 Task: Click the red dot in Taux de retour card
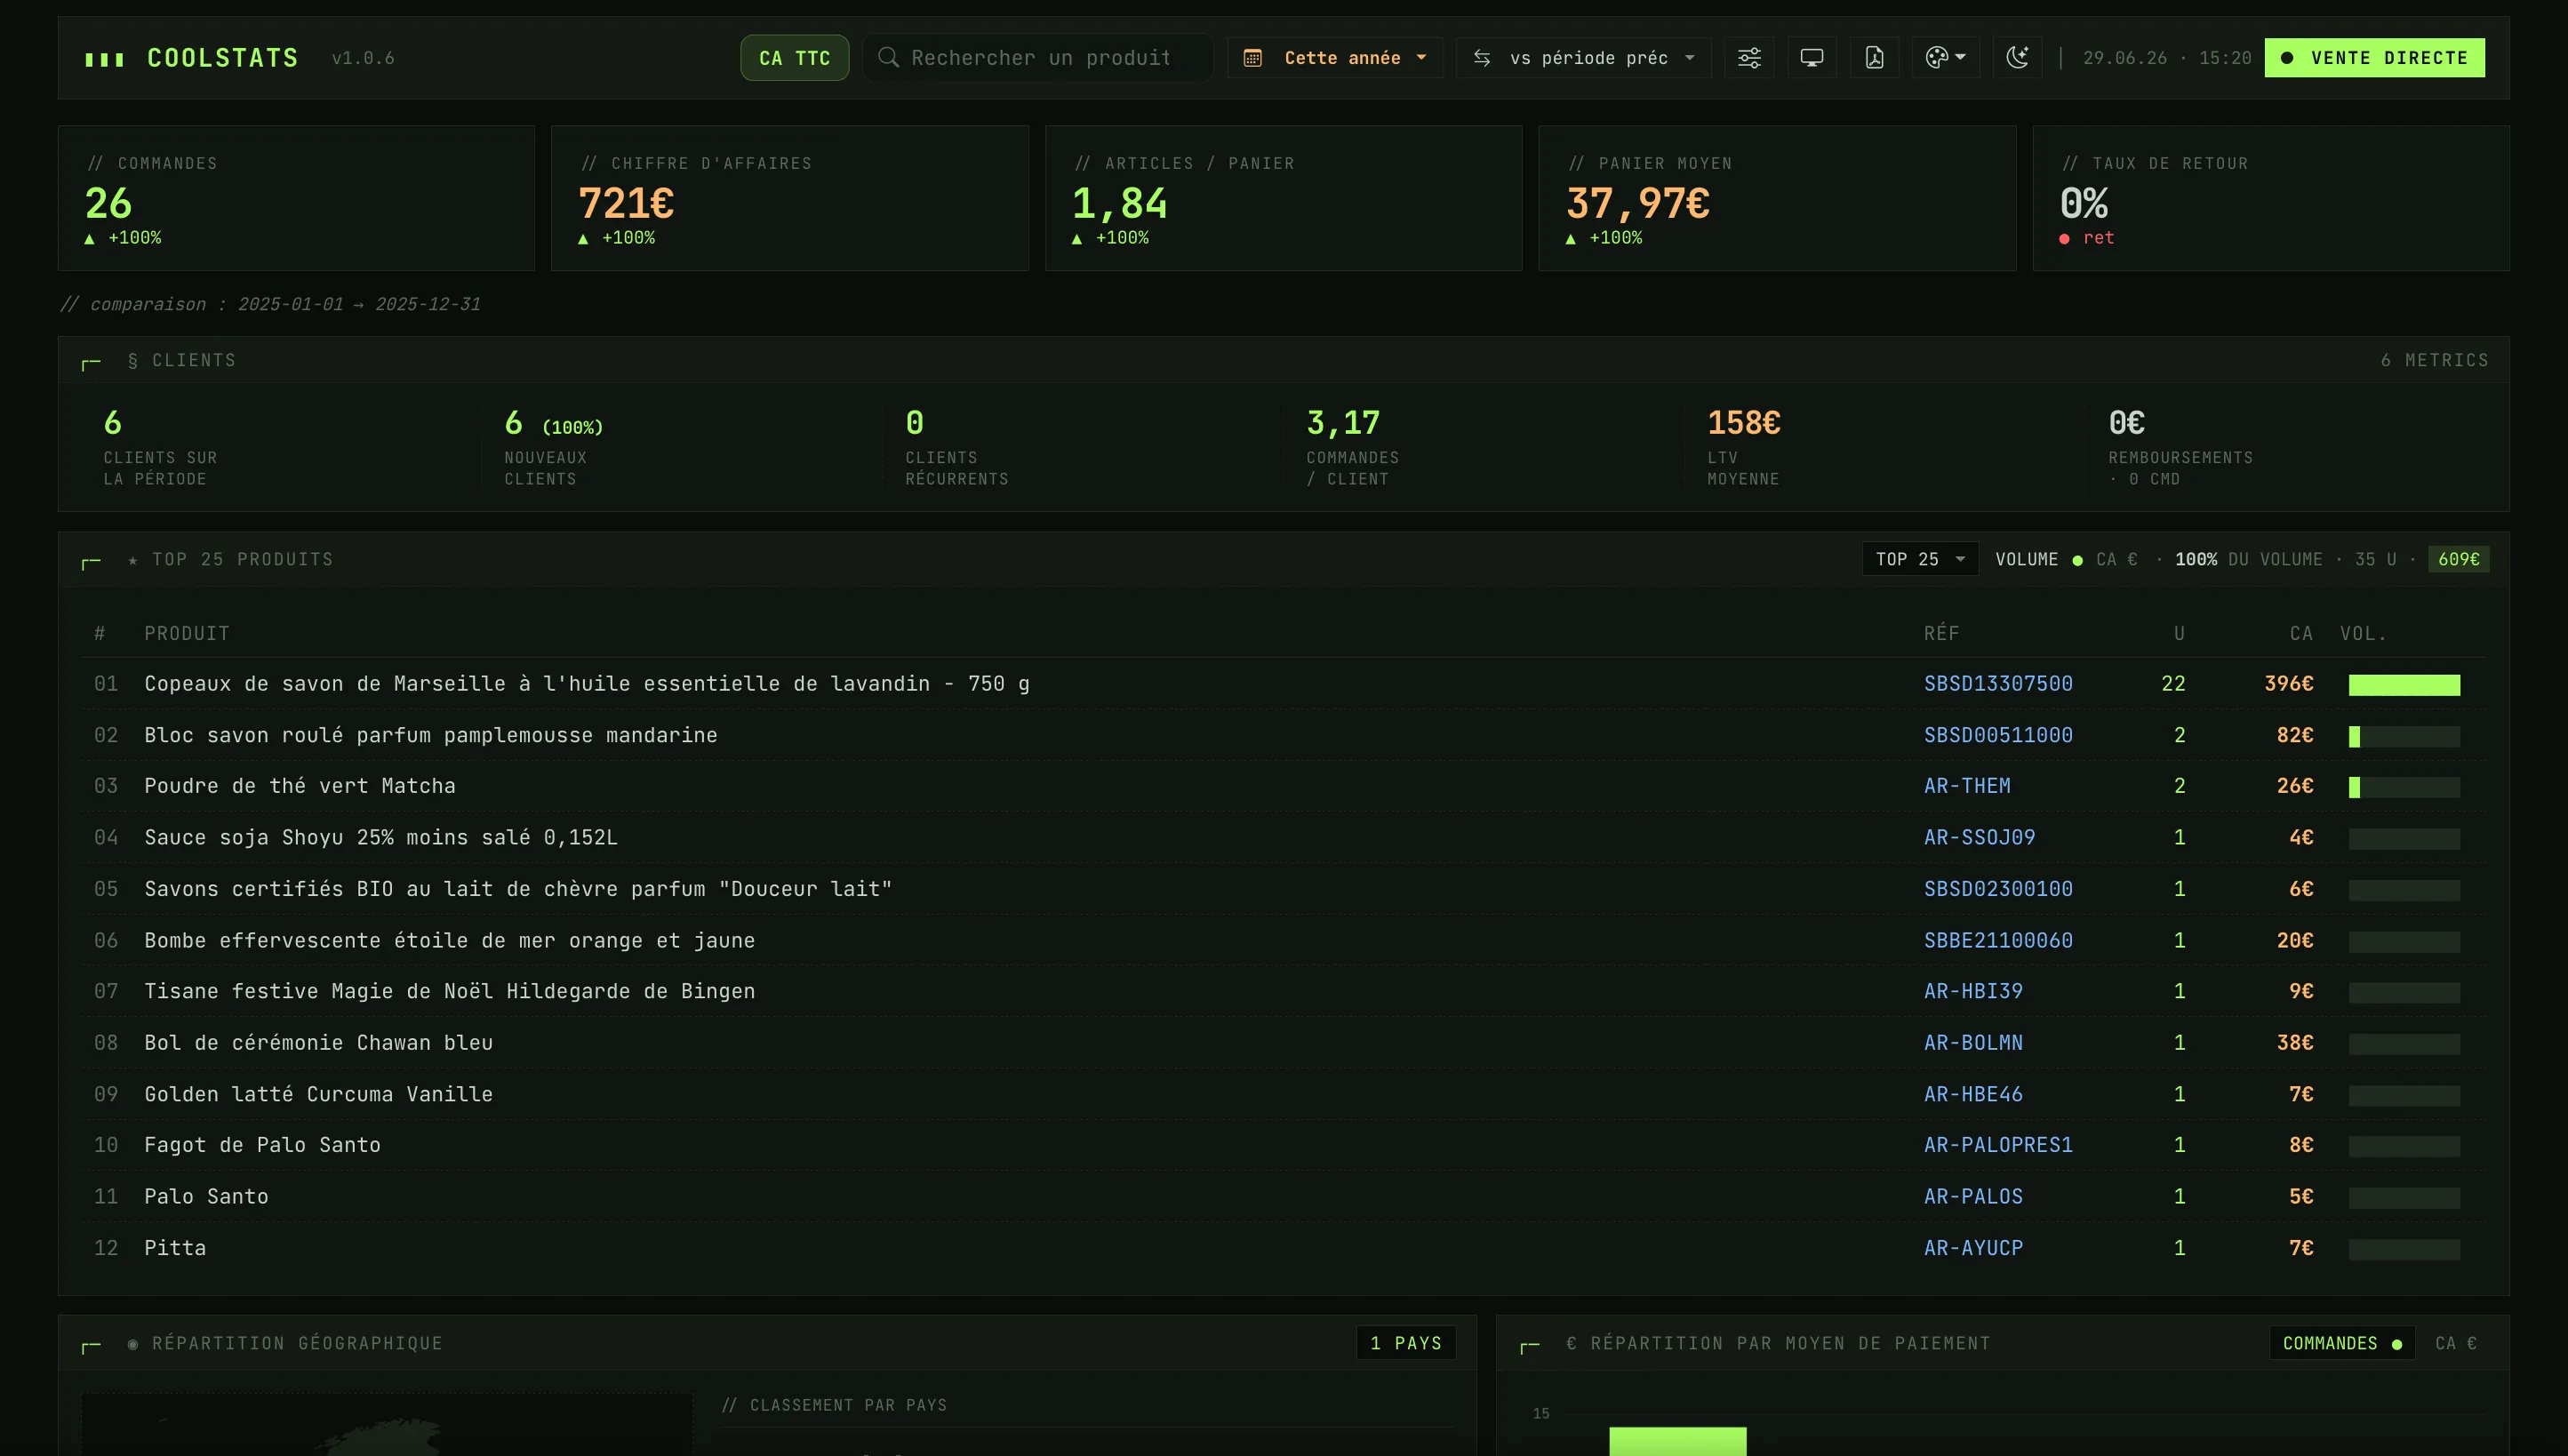click(2064, 238)
